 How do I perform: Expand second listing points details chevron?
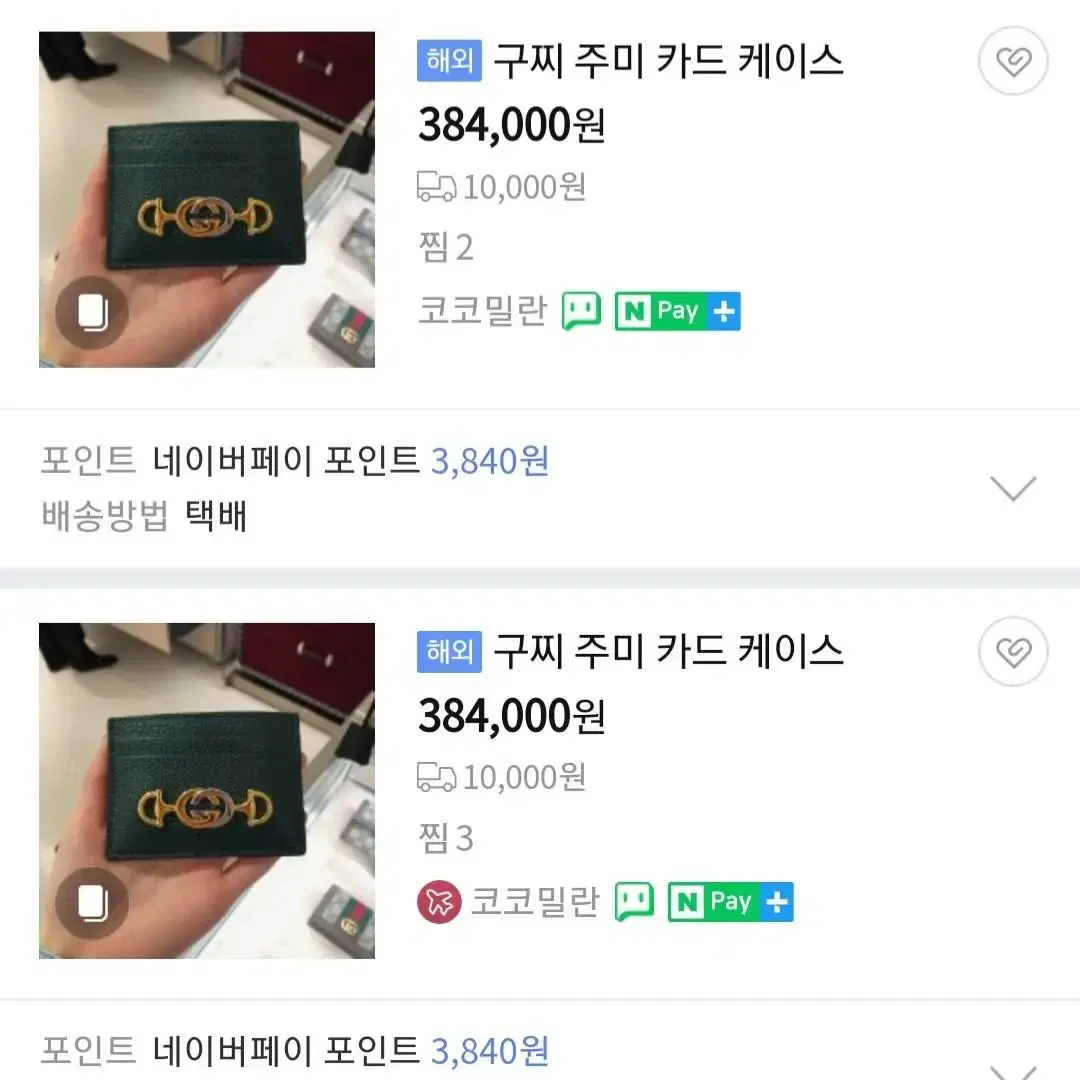pos(1013,1071)
